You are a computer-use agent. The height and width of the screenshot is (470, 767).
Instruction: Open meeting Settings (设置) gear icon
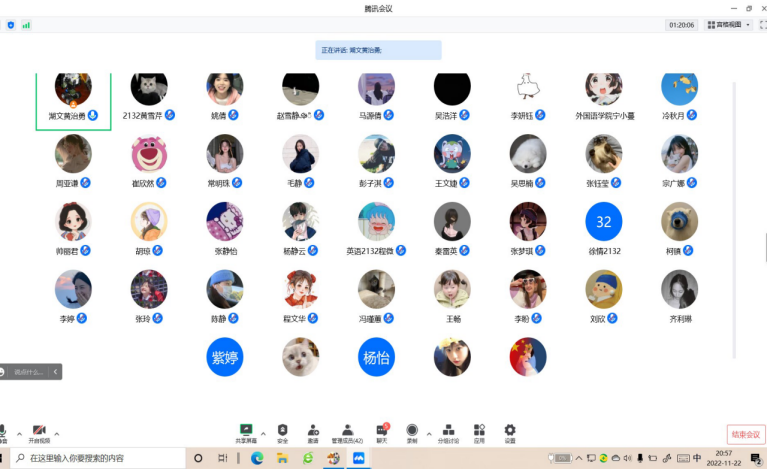510,430
